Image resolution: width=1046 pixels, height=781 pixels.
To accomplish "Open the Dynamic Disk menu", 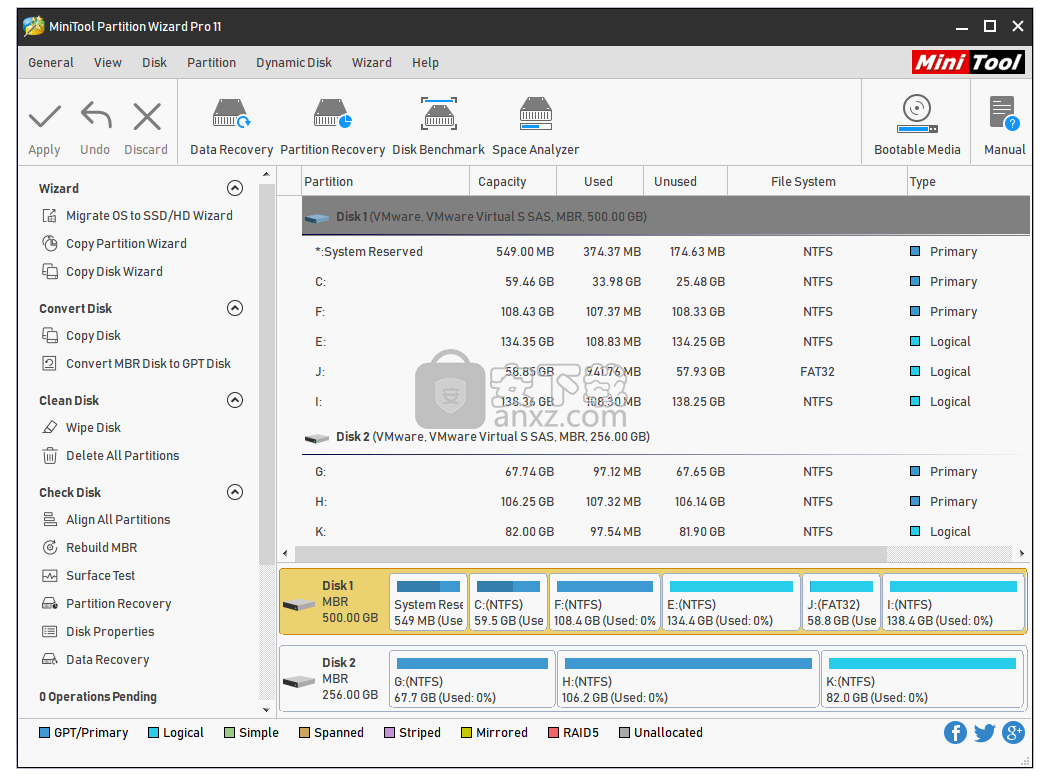I will (294, 63).
